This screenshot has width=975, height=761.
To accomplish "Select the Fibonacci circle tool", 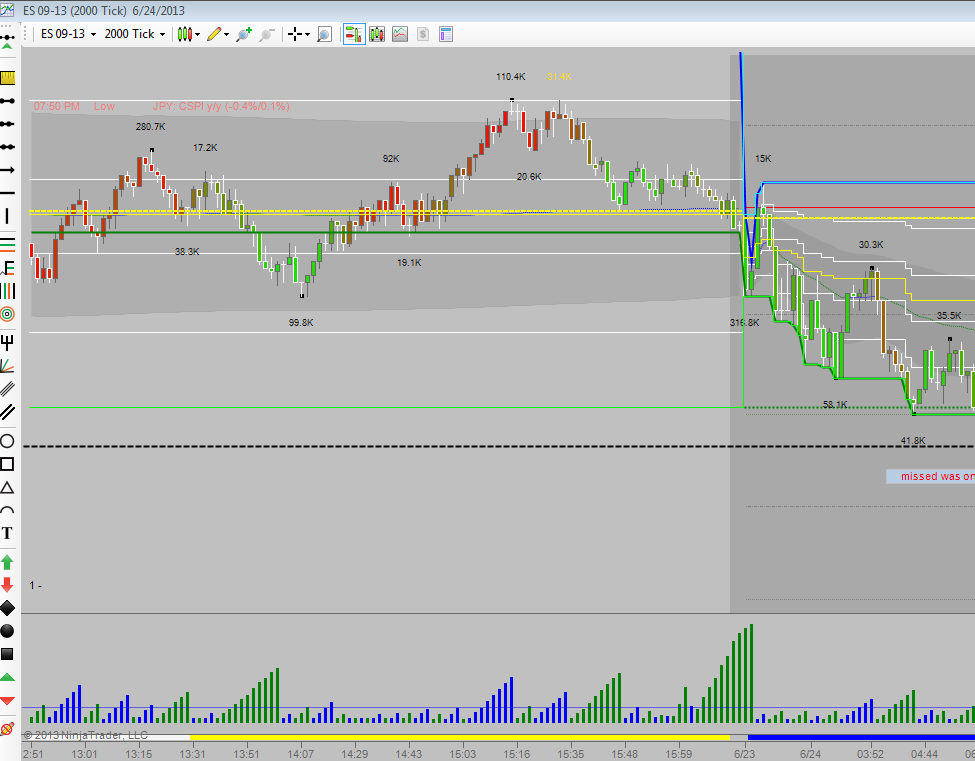I will pos(7,314).
